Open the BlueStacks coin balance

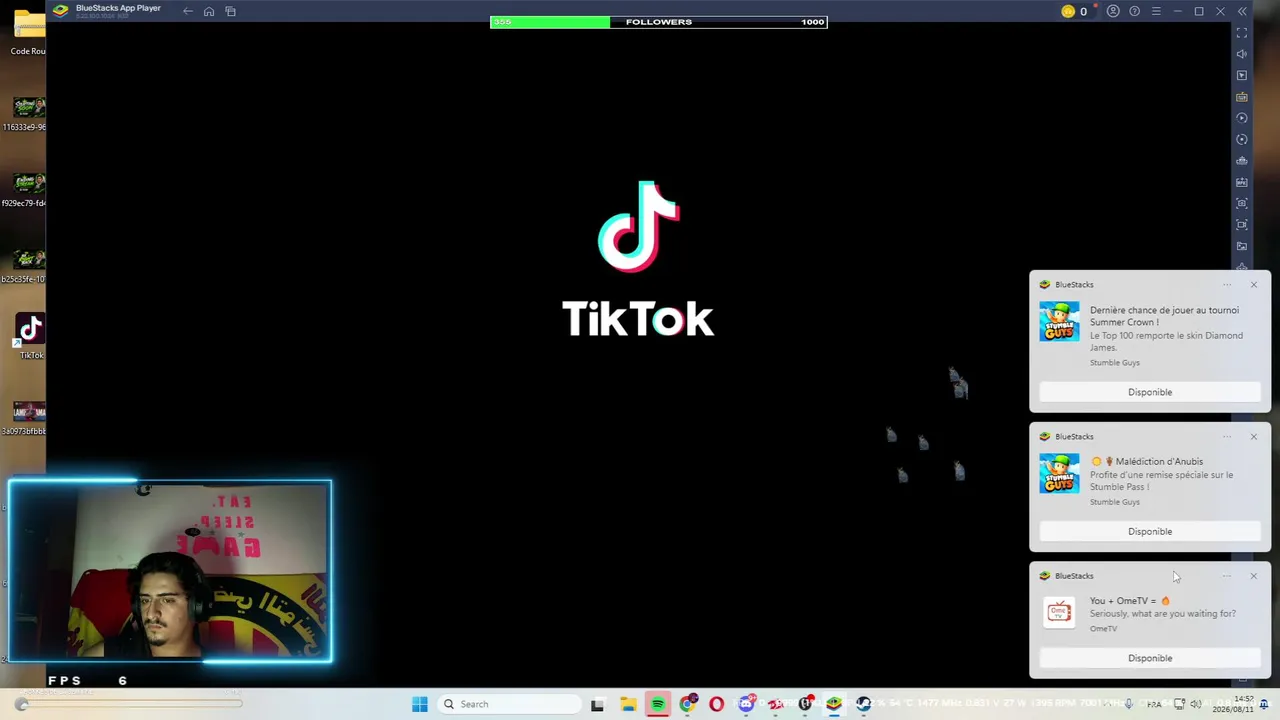point(1075,11)
